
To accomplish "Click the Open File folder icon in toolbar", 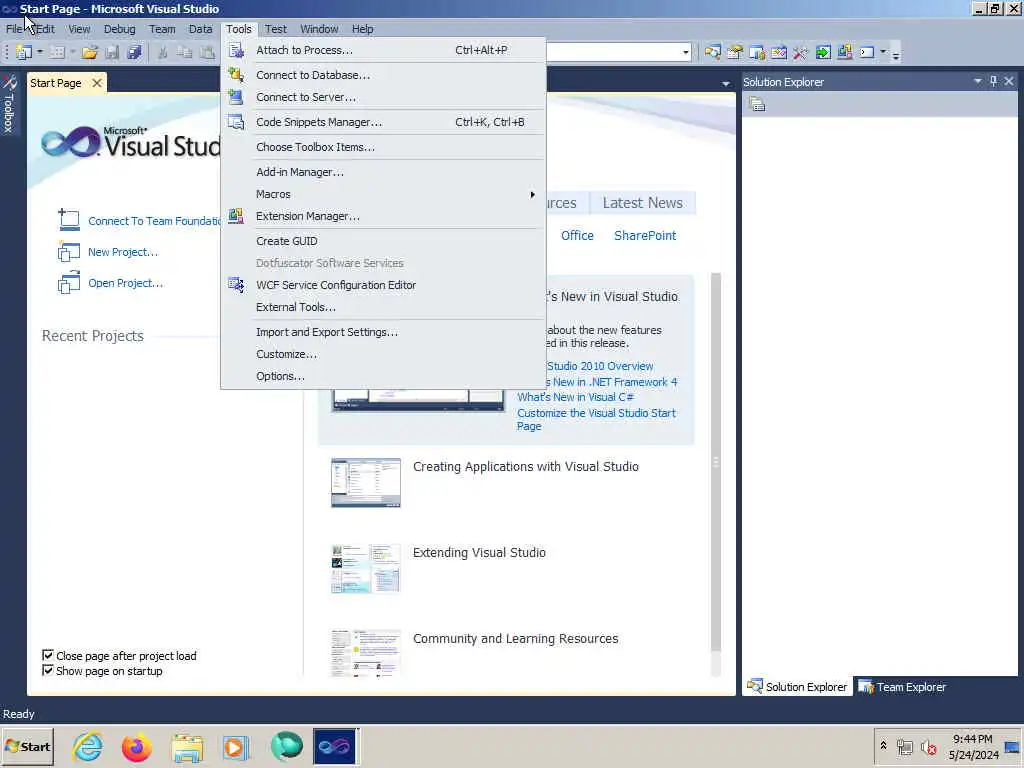I will point(89,52).
